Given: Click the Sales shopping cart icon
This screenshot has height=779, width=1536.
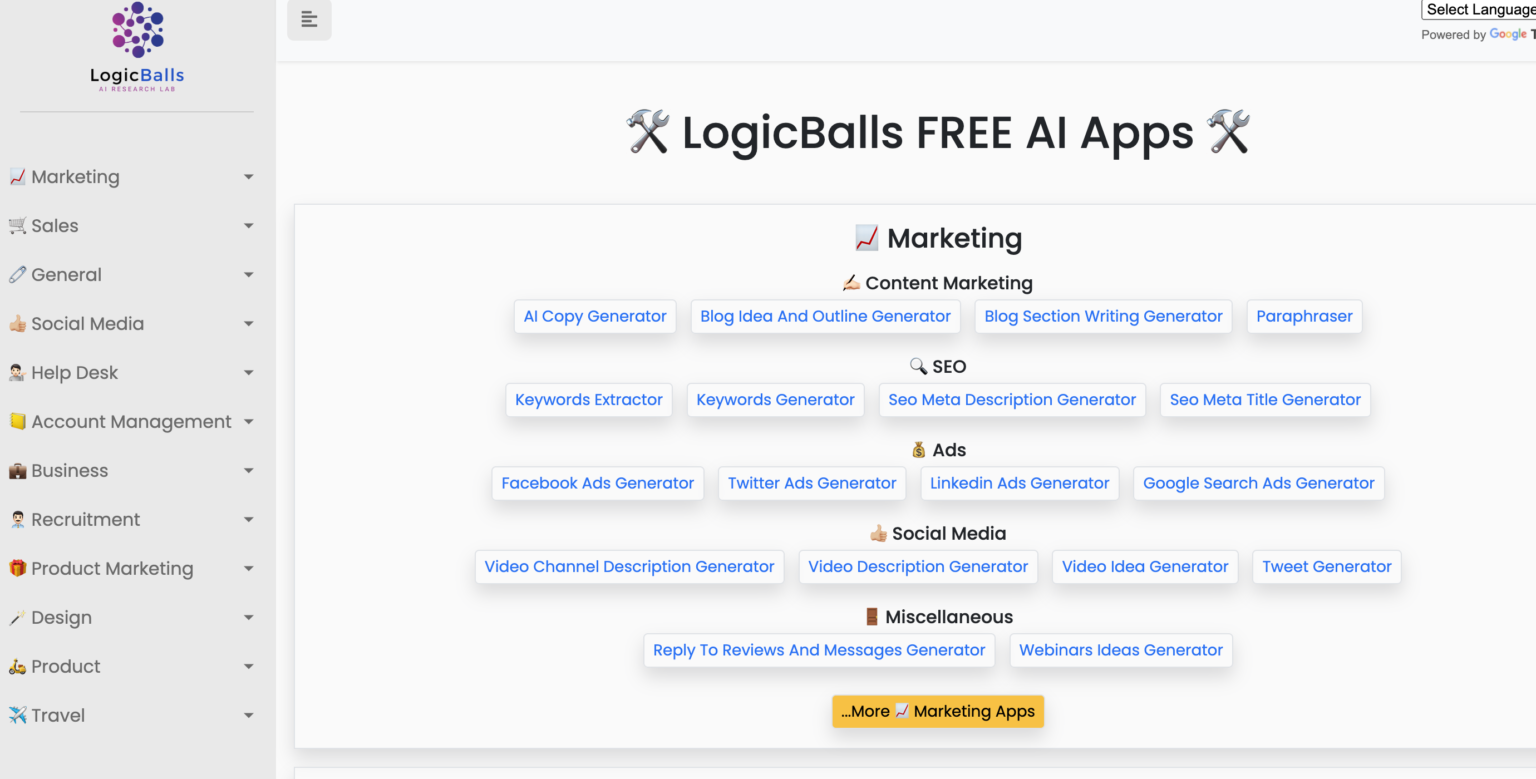Looking at the screenshot, I should click(18, 225).
